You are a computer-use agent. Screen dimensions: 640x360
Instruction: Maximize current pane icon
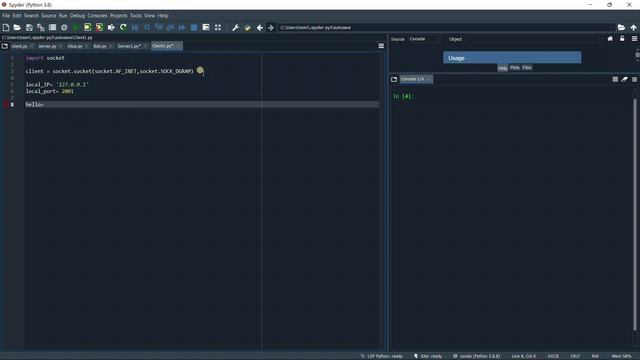pos(218,27)
